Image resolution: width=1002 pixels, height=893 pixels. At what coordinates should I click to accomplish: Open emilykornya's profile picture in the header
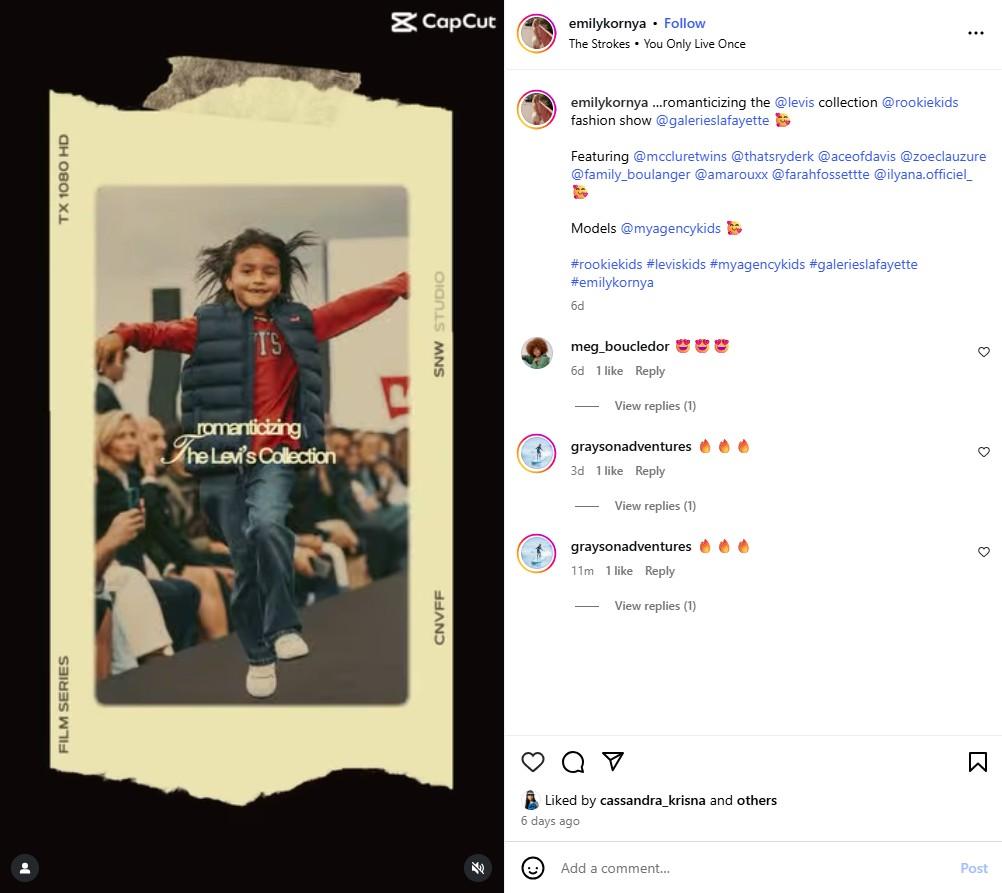pyautogui.click(x=537, y=33)
